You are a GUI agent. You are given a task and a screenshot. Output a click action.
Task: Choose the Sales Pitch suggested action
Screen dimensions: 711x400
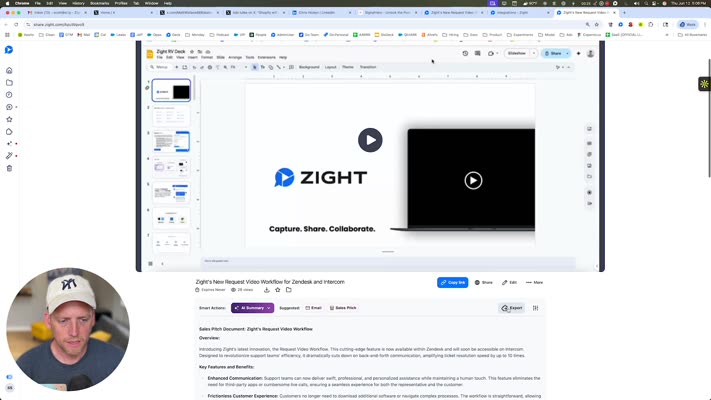[343, 308]
